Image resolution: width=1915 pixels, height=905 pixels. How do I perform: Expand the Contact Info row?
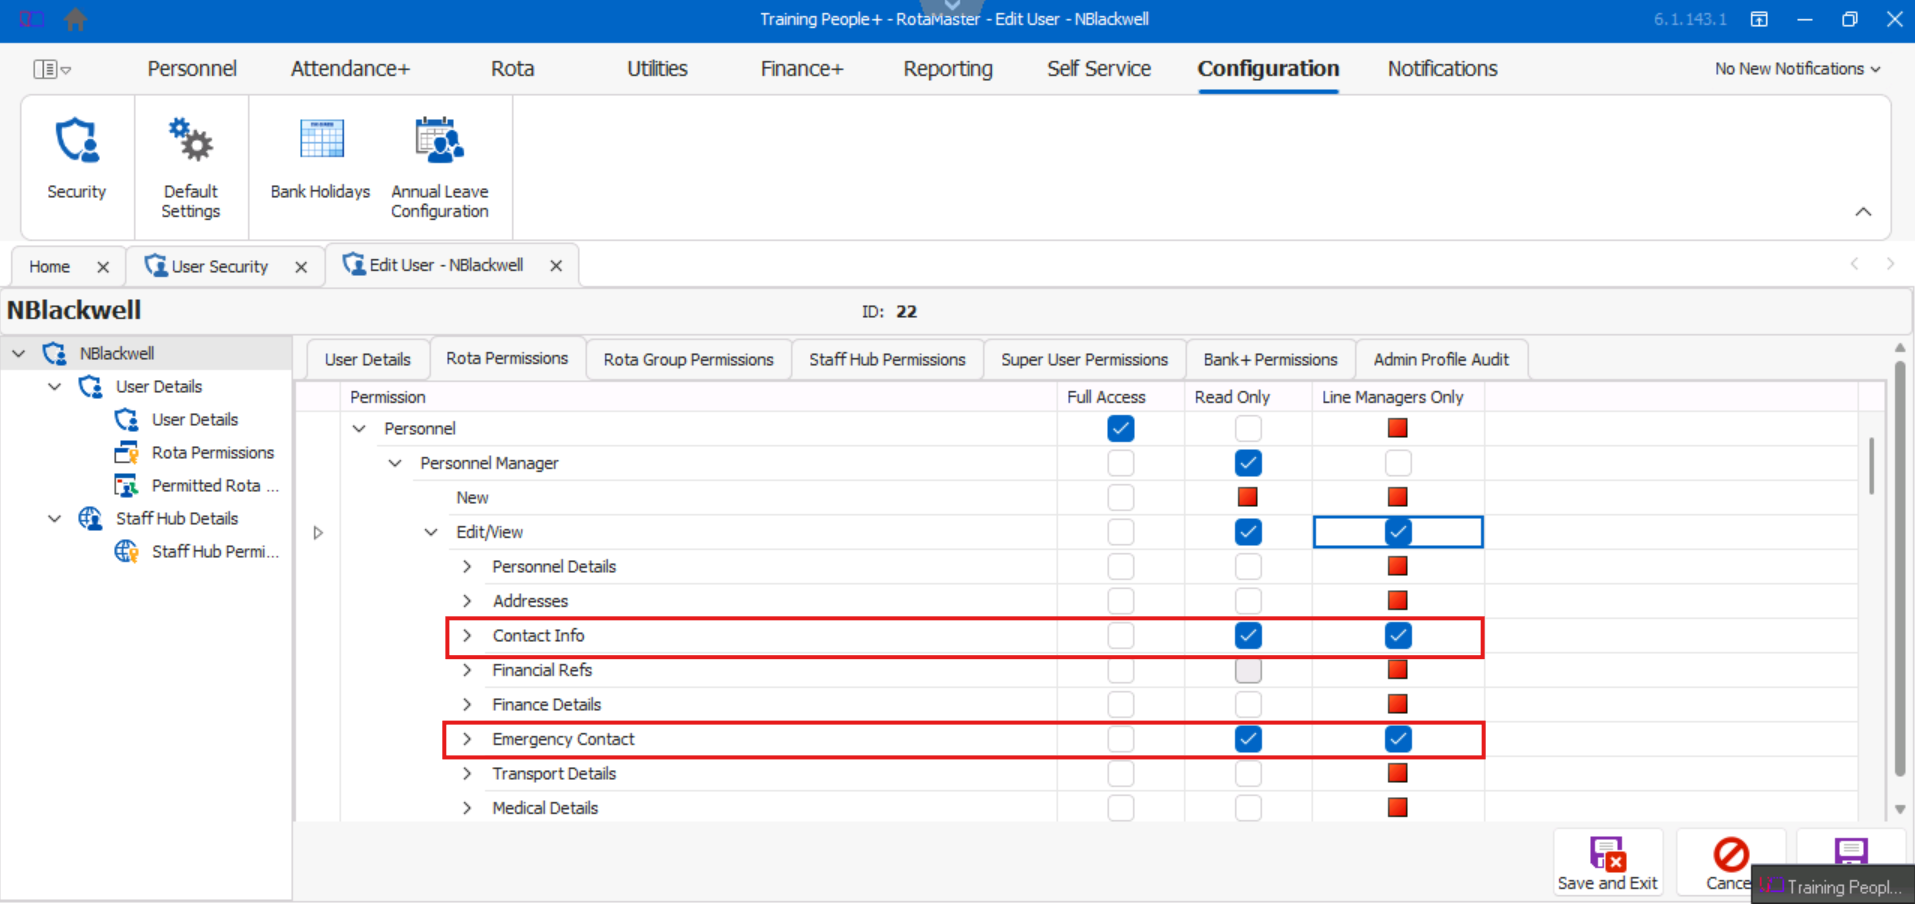pos(467,636)
